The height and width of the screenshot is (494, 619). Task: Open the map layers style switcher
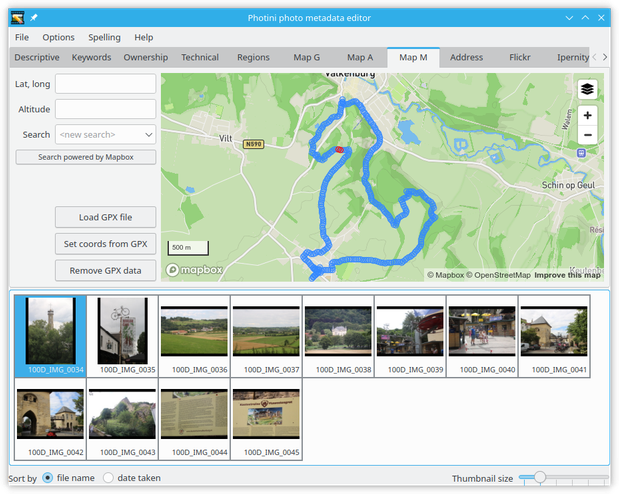pyautogui.click(x=587, y=89)
